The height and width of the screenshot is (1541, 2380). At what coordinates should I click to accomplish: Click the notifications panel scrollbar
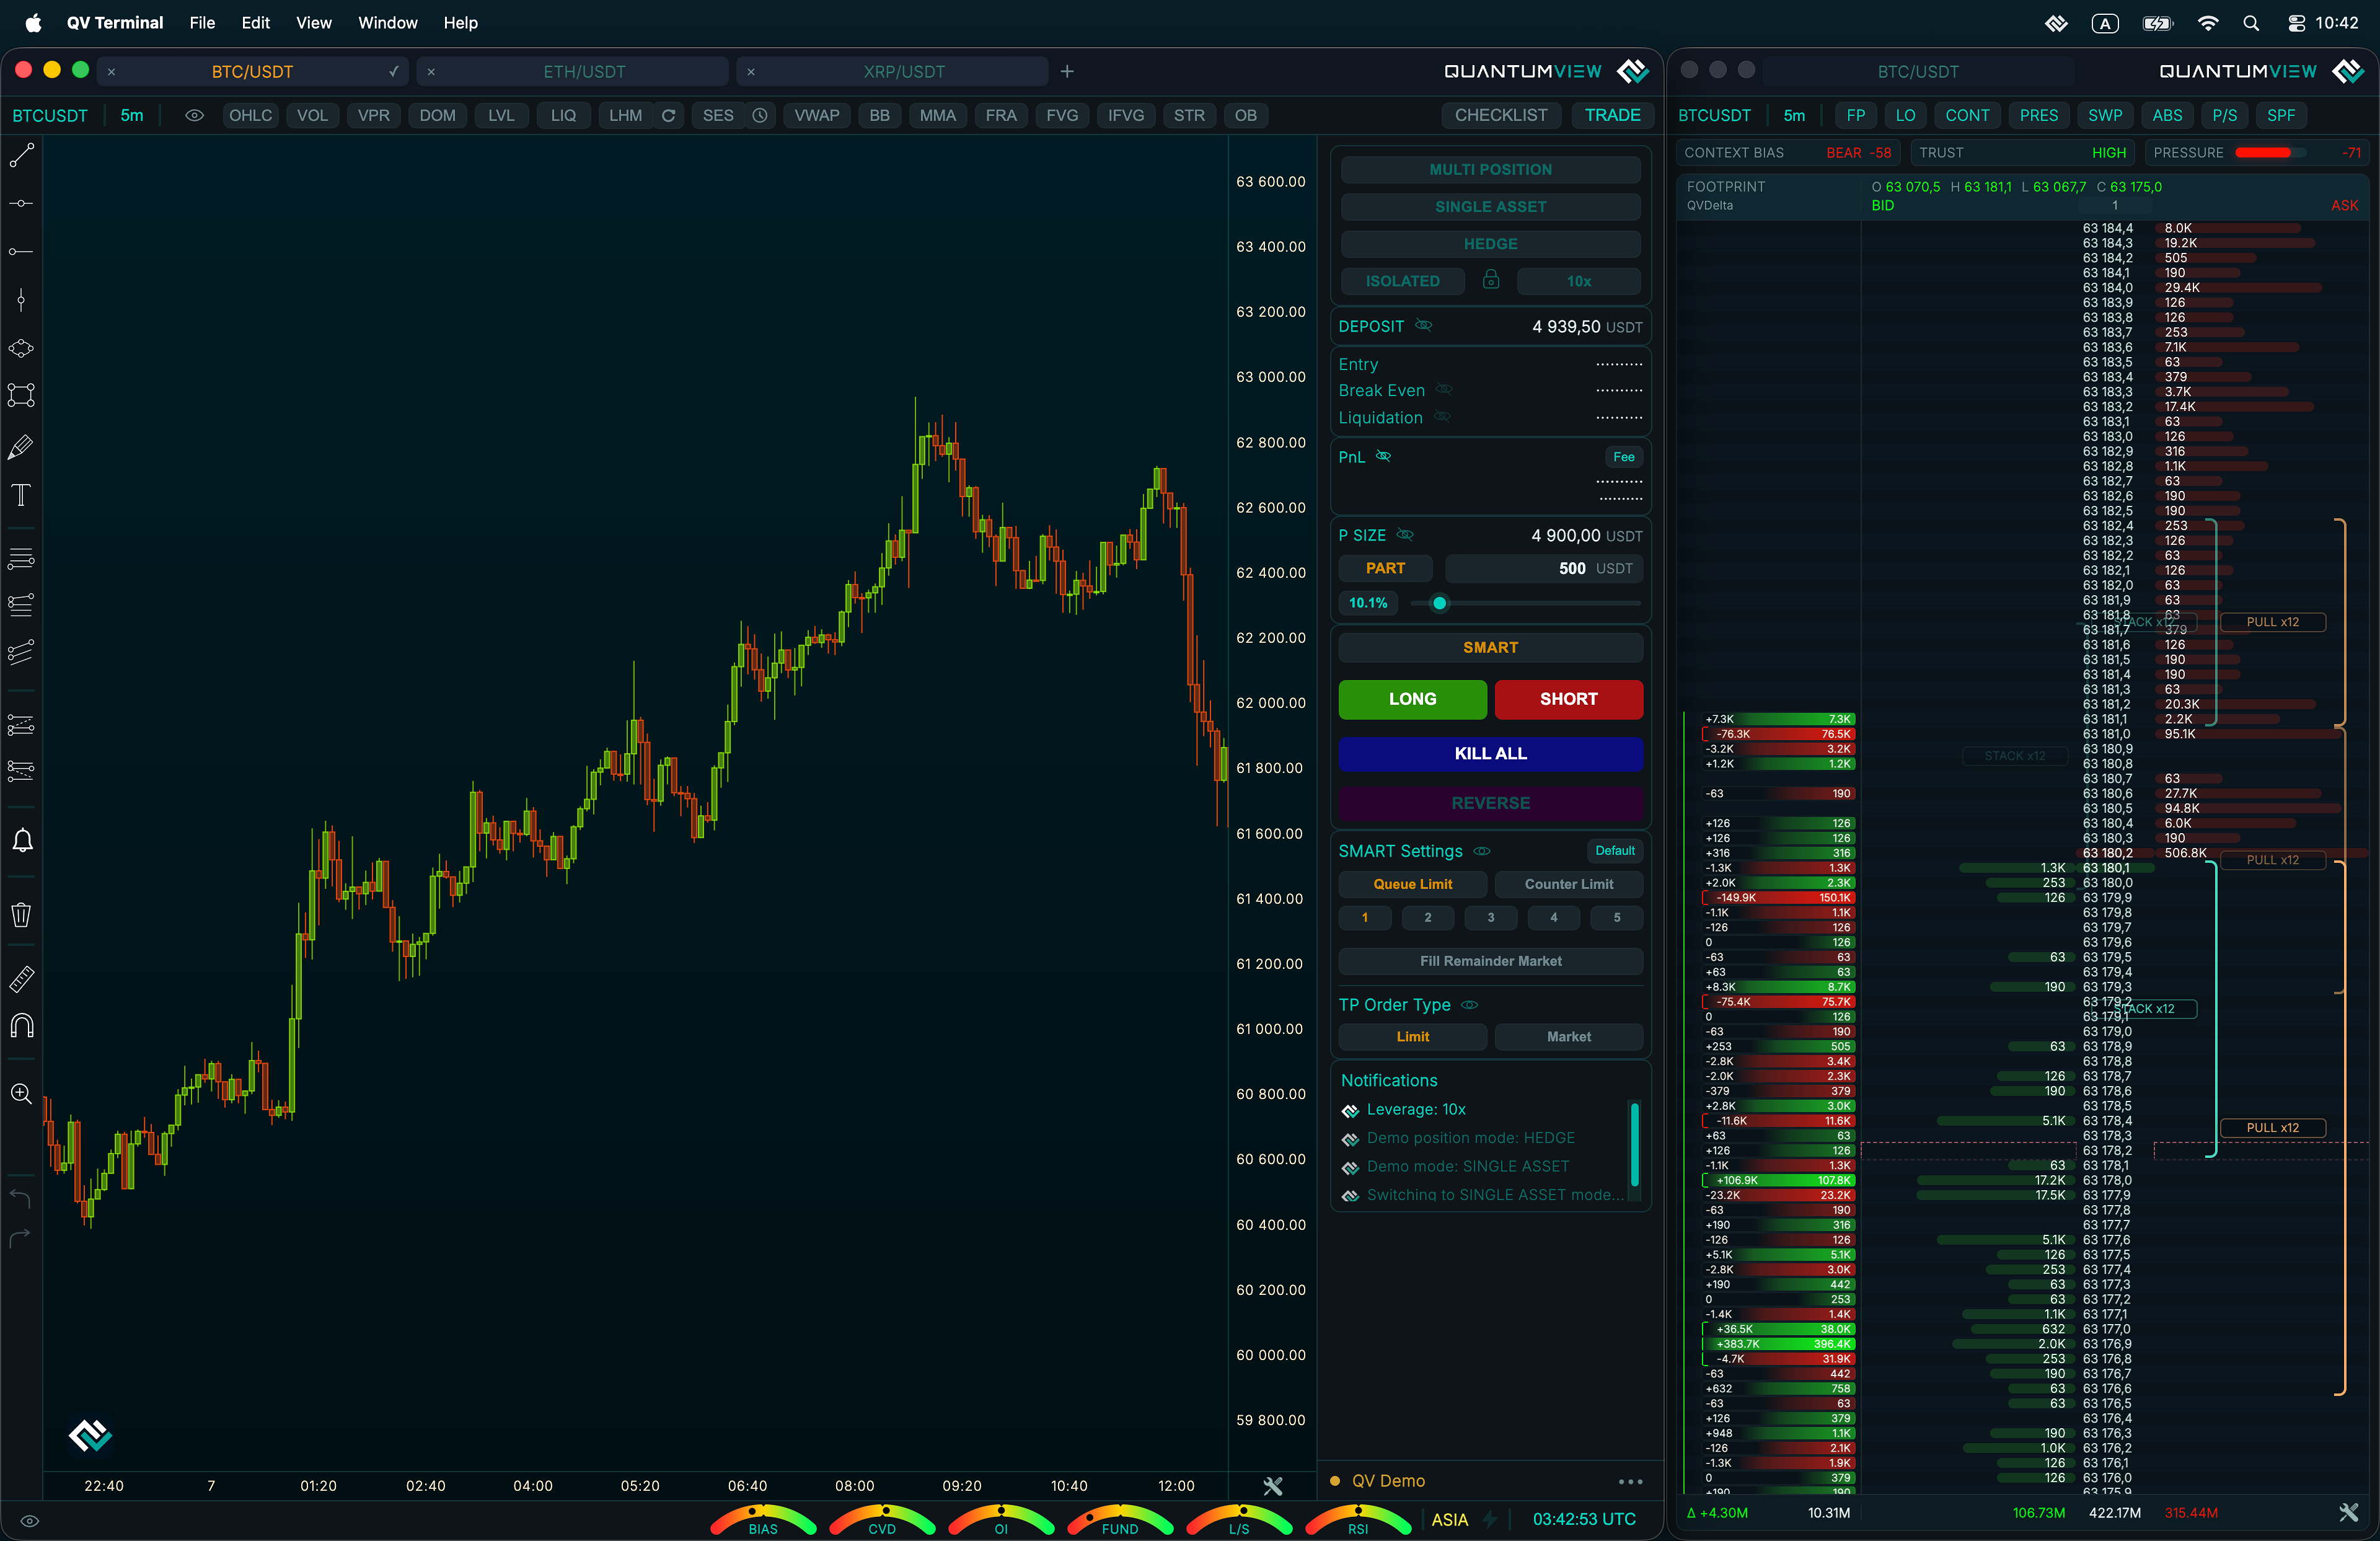click(x=1634, y=1145)
